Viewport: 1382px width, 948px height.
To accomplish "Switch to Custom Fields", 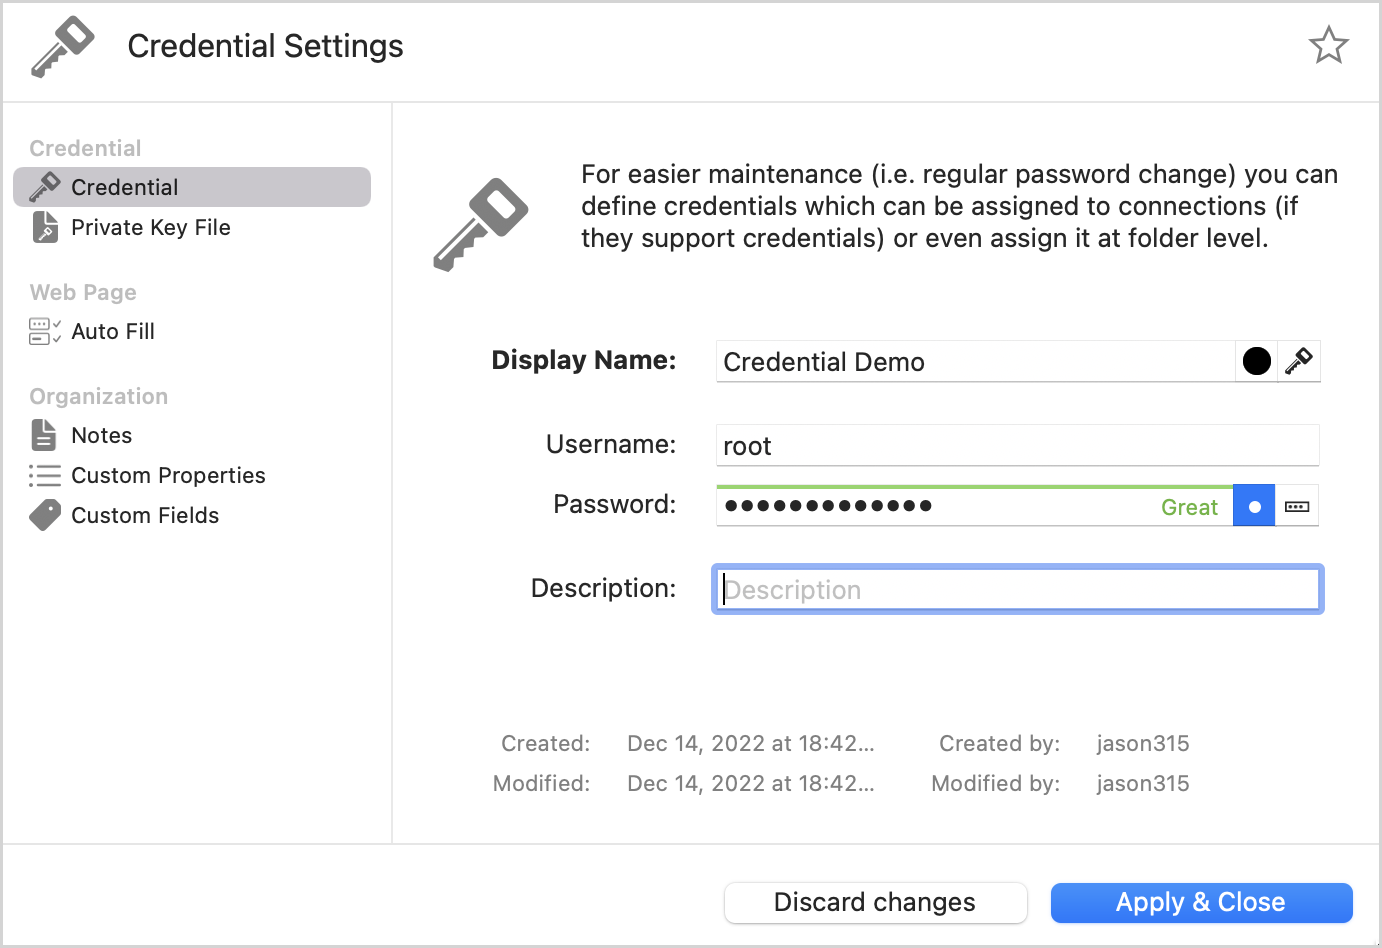I will pos(145,515).
